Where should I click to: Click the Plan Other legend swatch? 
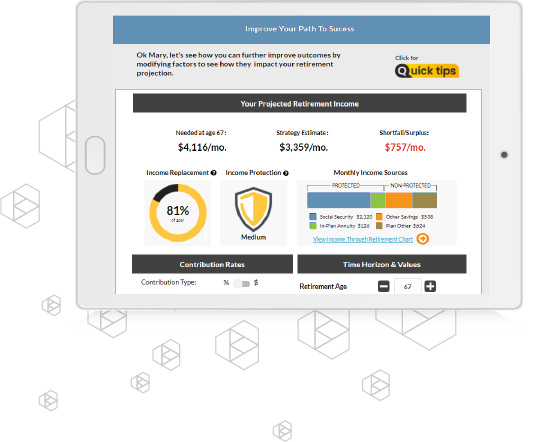pos(379,226)
